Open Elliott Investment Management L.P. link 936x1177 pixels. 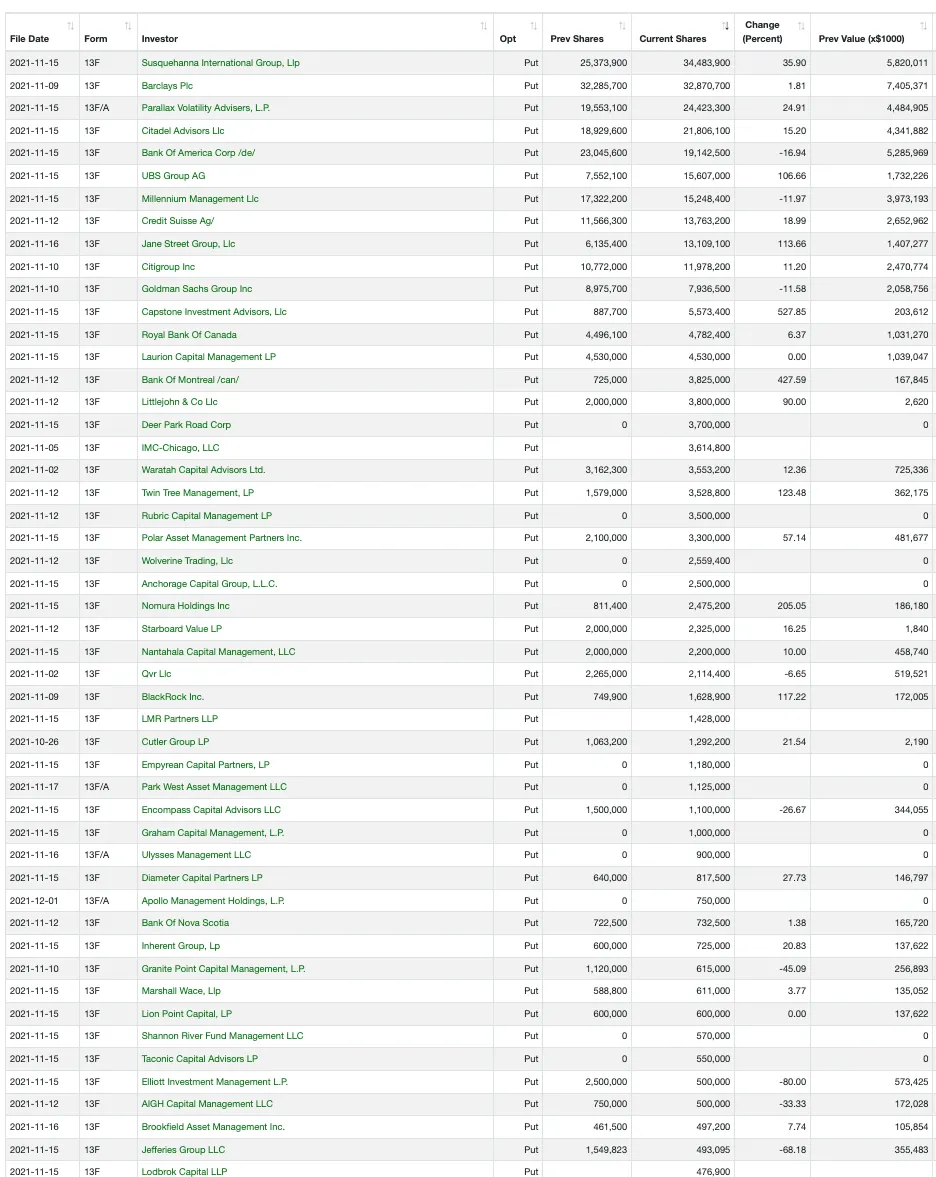click(215, 1082)
